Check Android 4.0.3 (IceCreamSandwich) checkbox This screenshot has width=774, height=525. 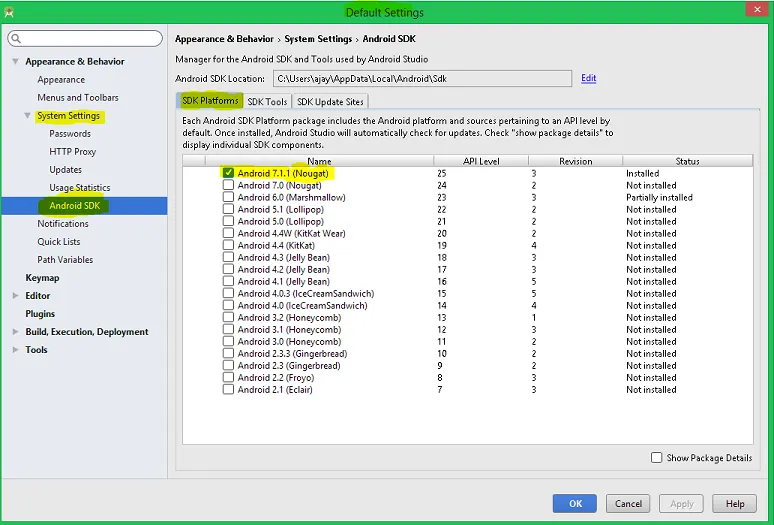[x=228, y=293]
